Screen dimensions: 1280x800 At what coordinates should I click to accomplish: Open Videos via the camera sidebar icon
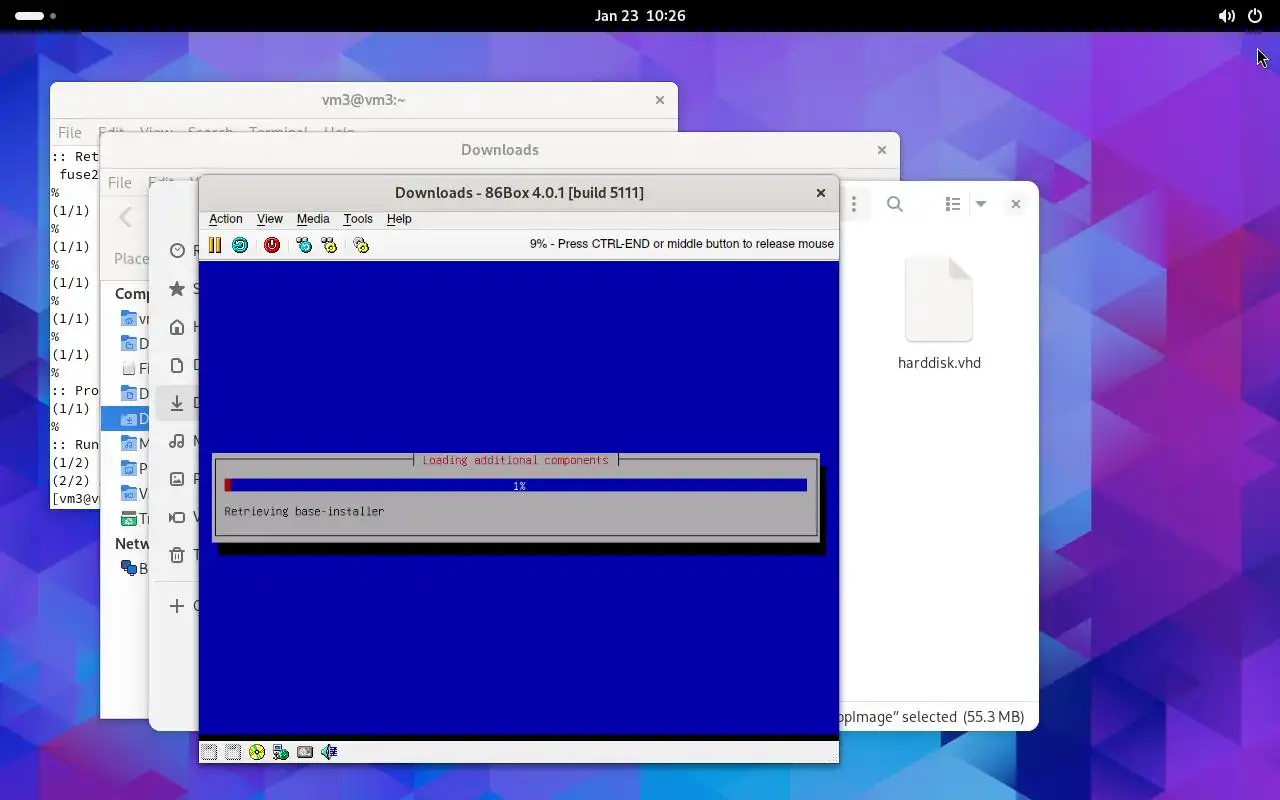tap(177, 517)
